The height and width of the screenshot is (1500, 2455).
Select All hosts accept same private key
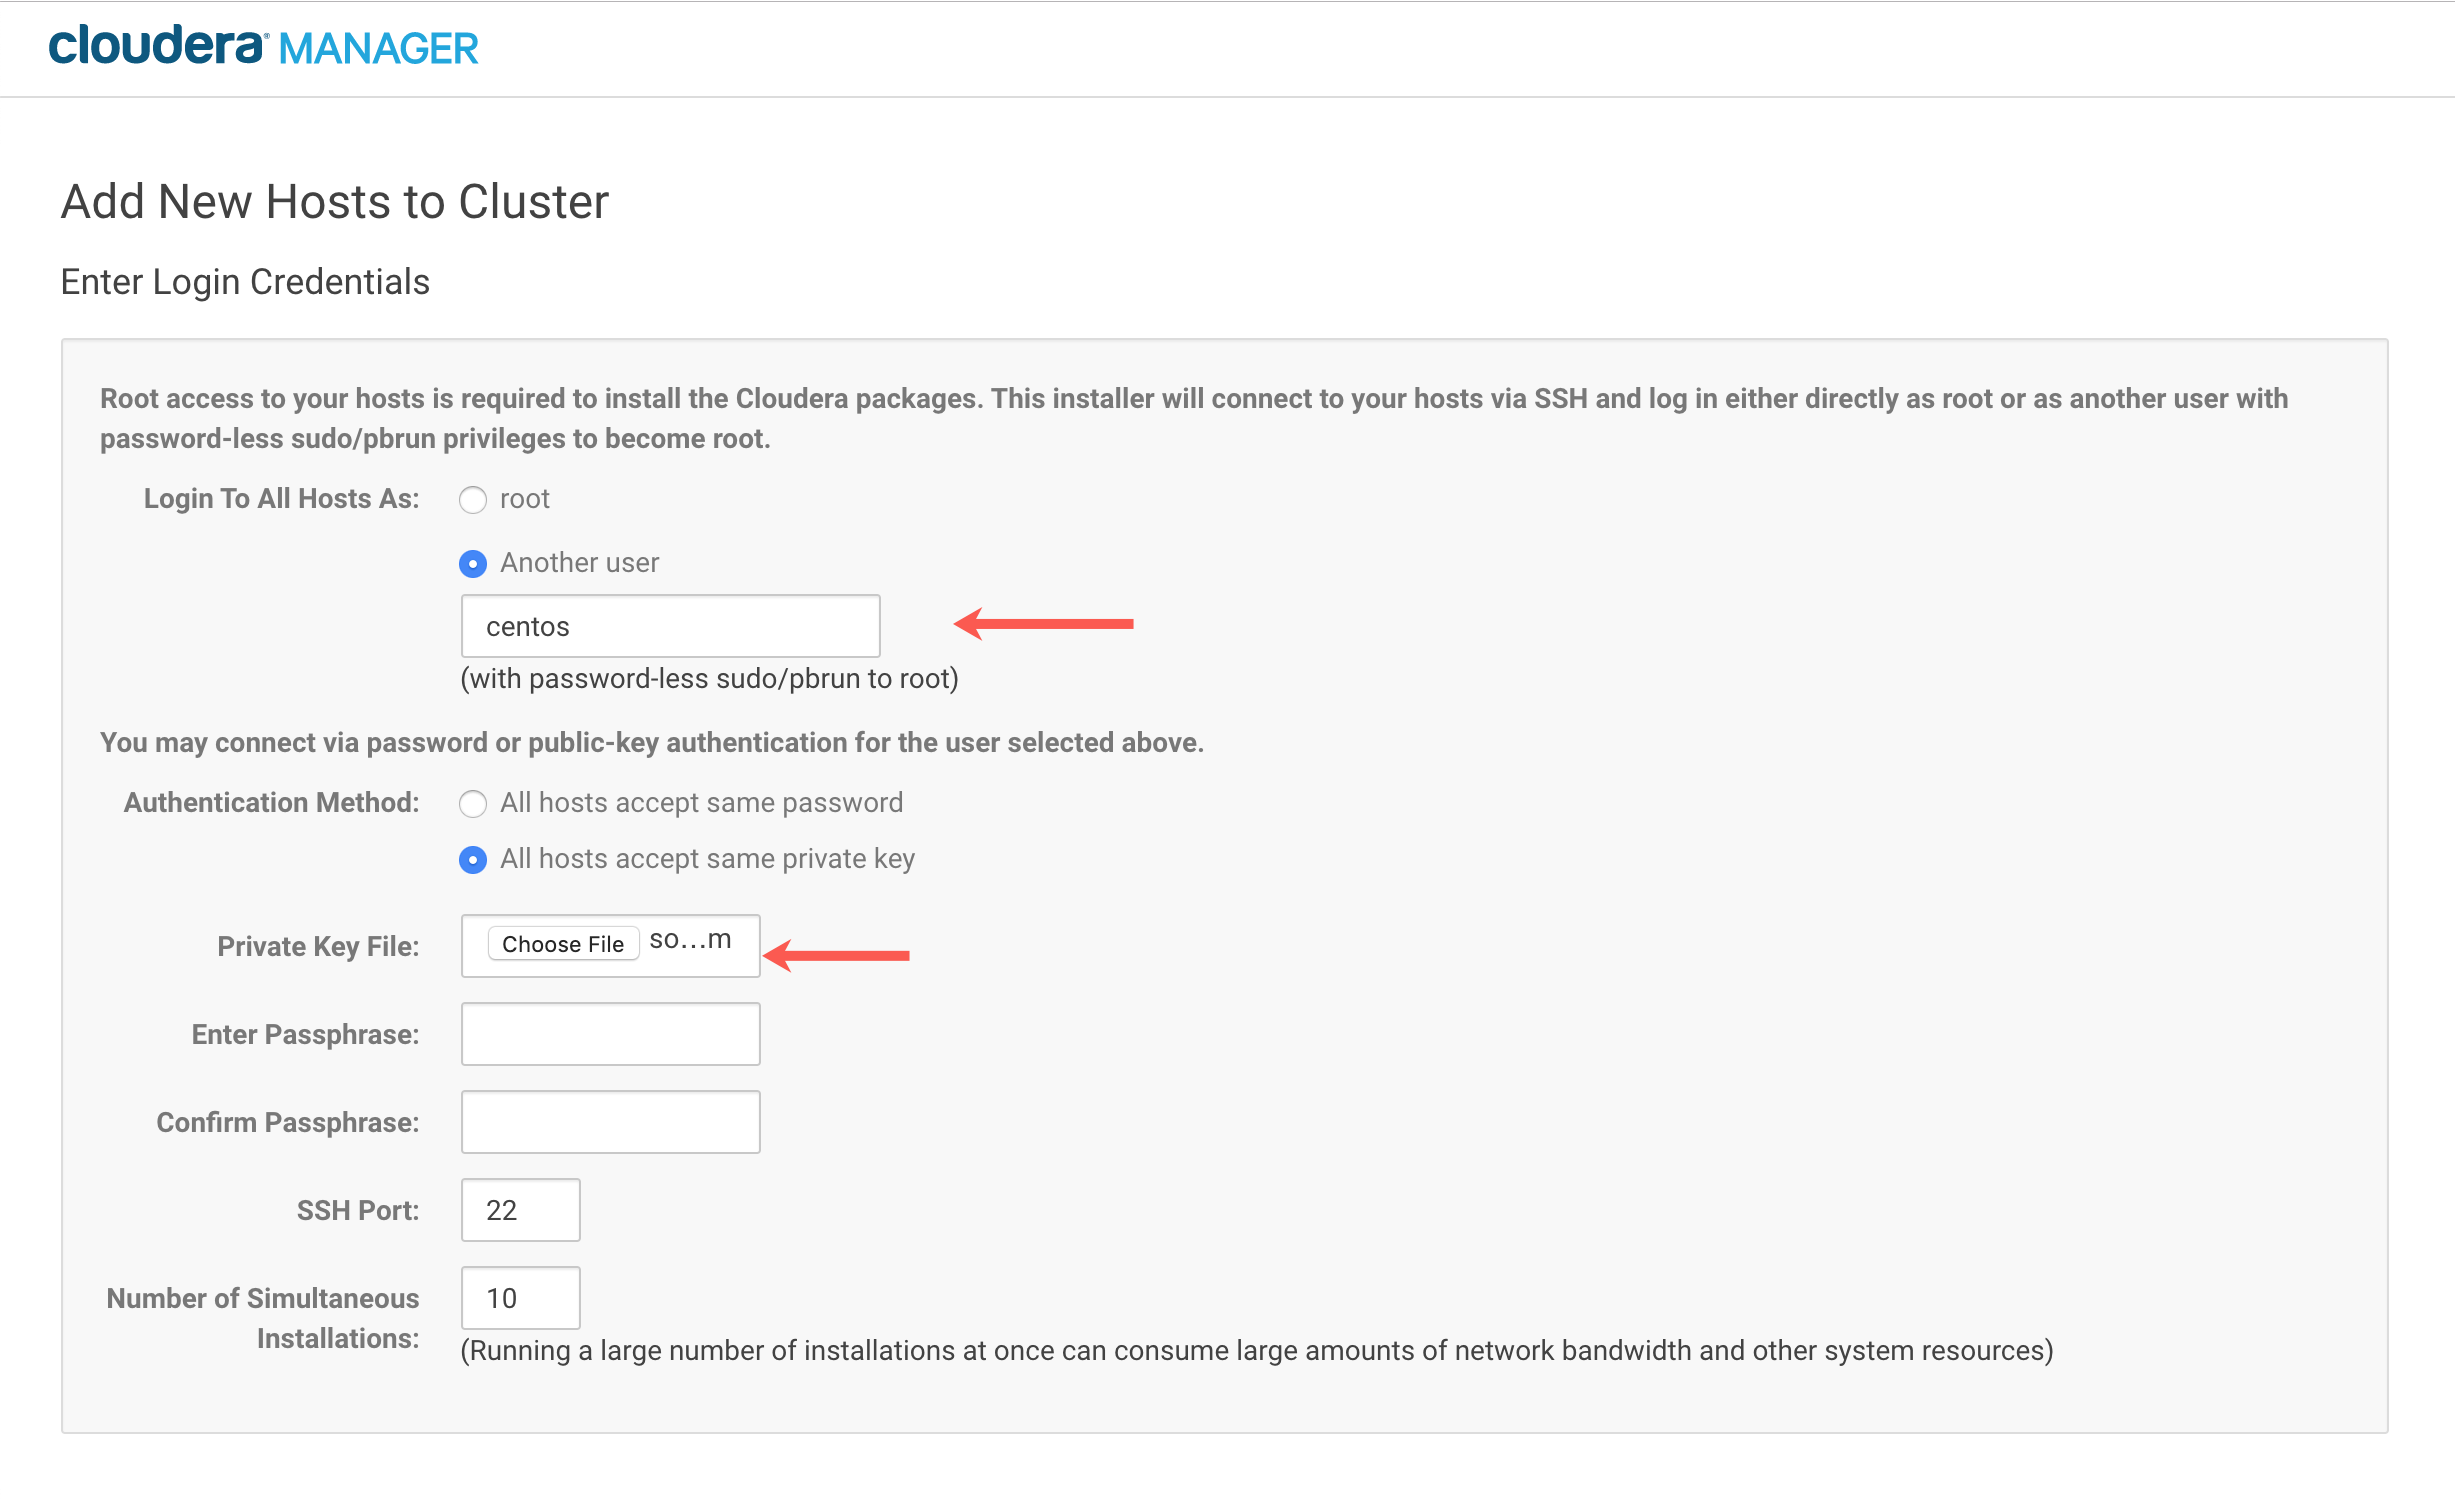click(473, 859)
